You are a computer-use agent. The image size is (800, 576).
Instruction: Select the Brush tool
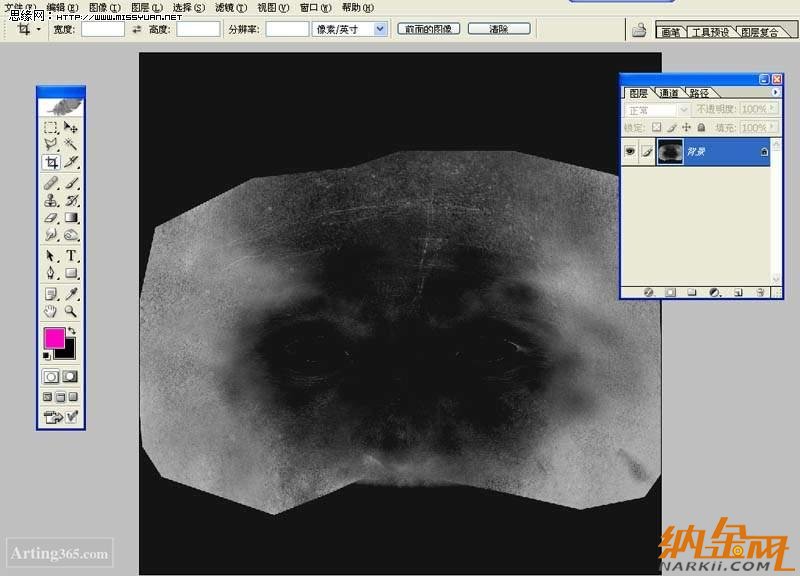[70, 183]
